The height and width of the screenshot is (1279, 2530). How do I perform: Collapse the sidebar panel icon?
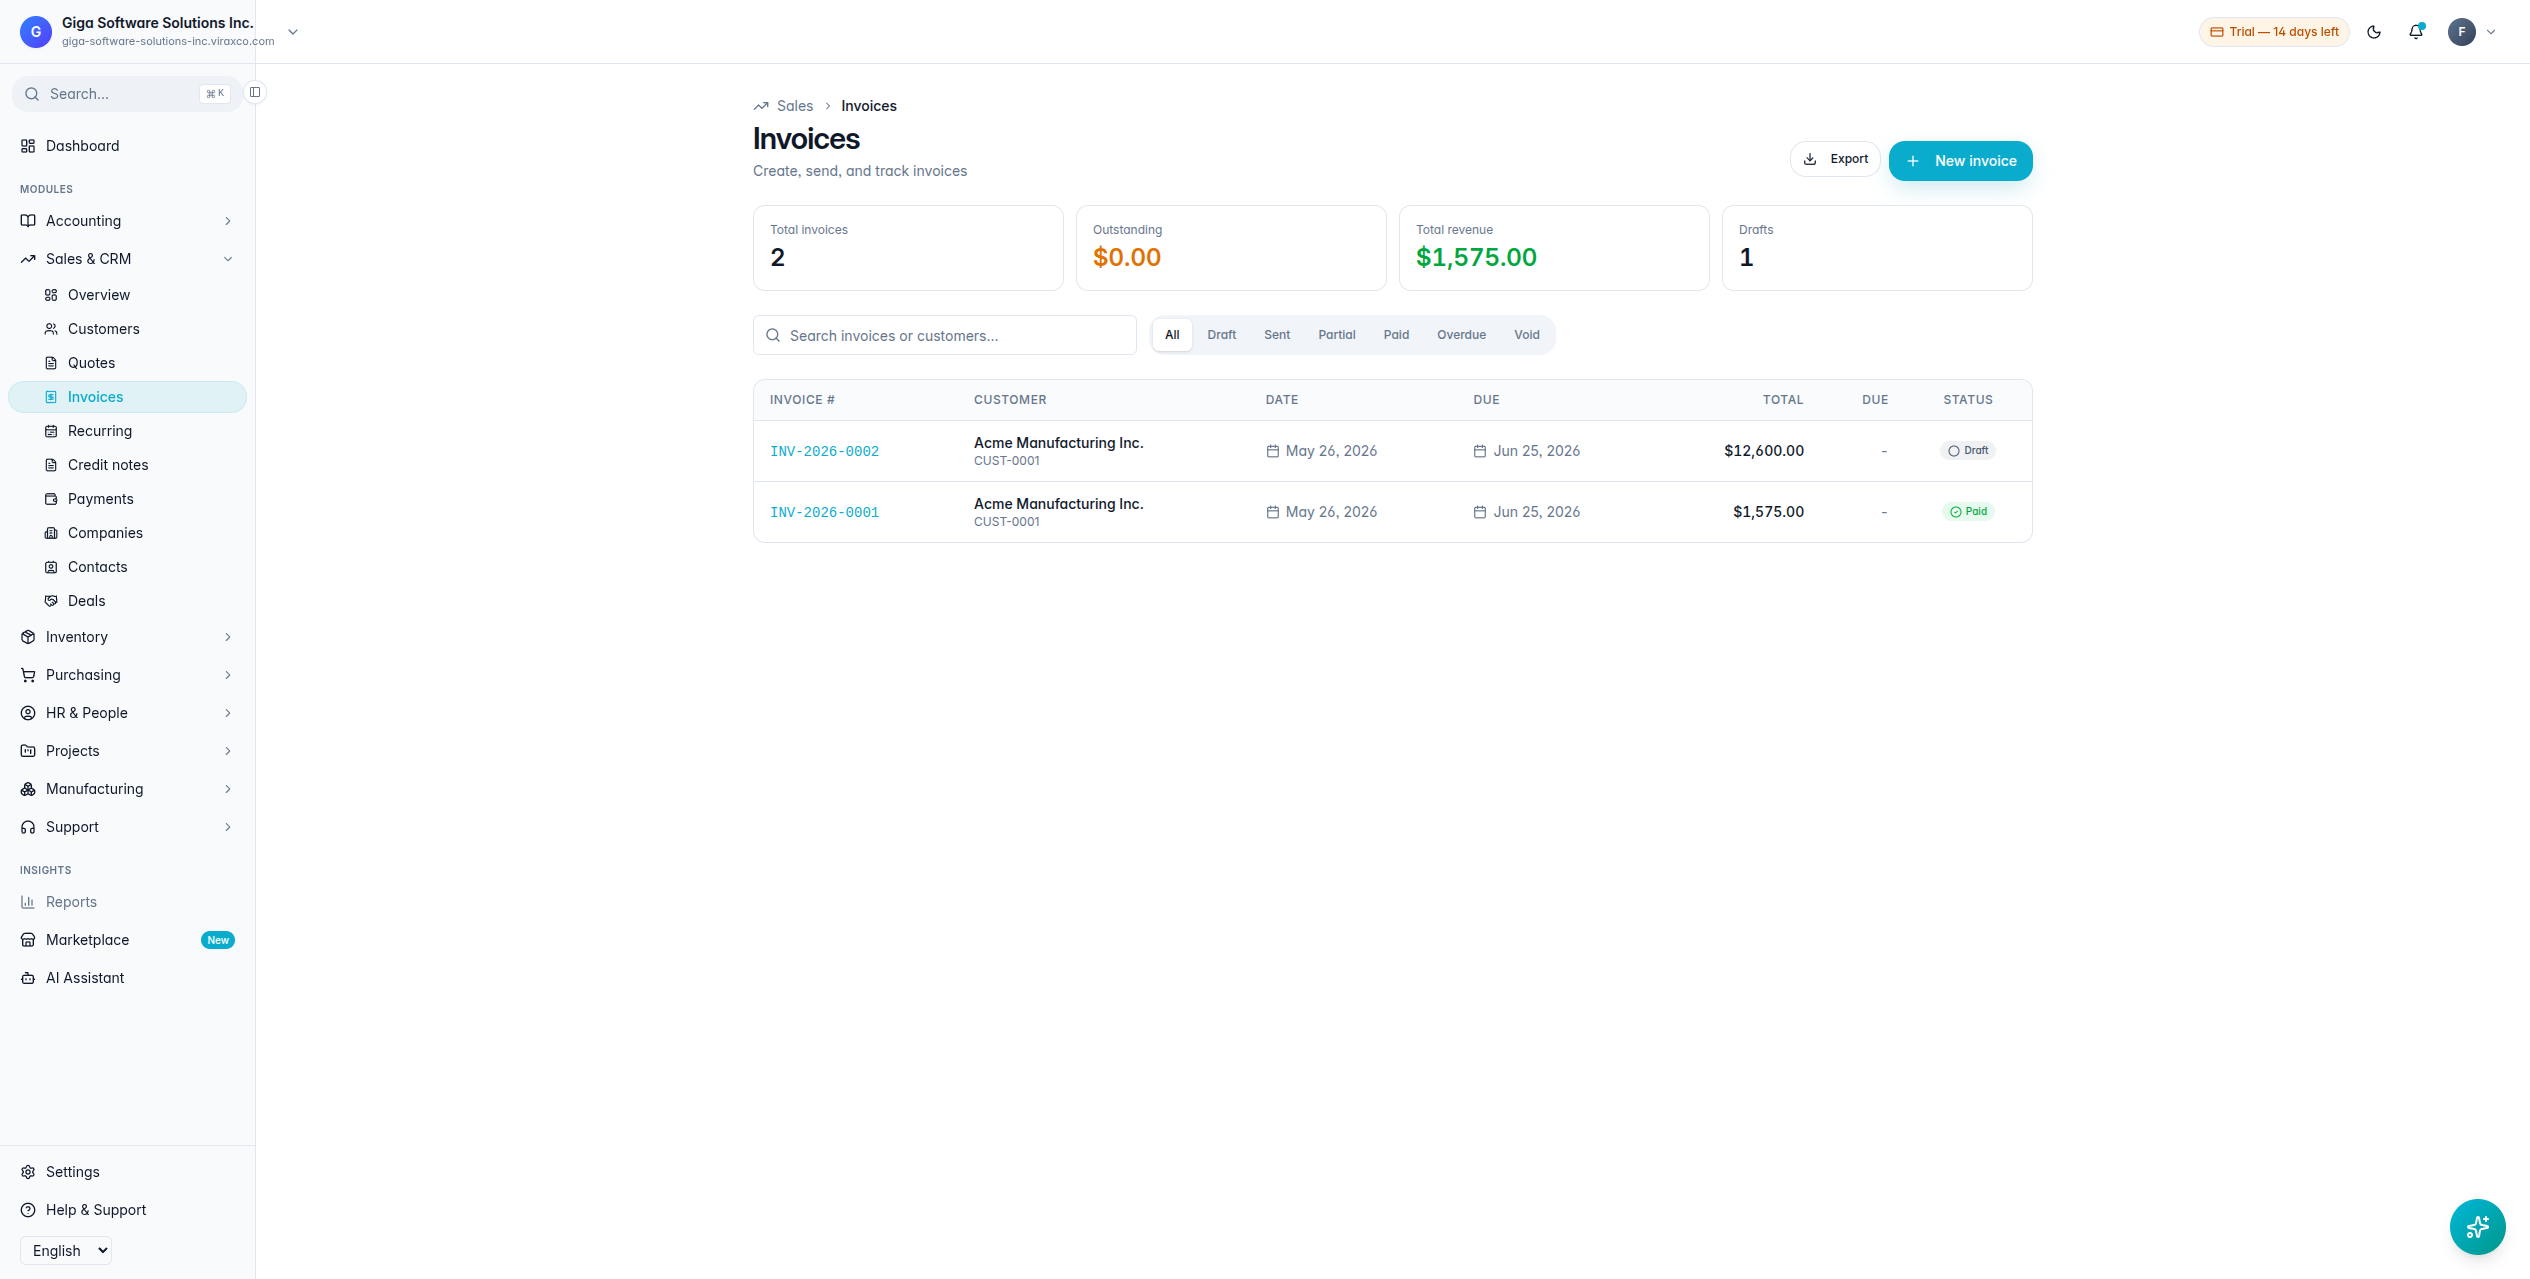click(x=255, y=92)
